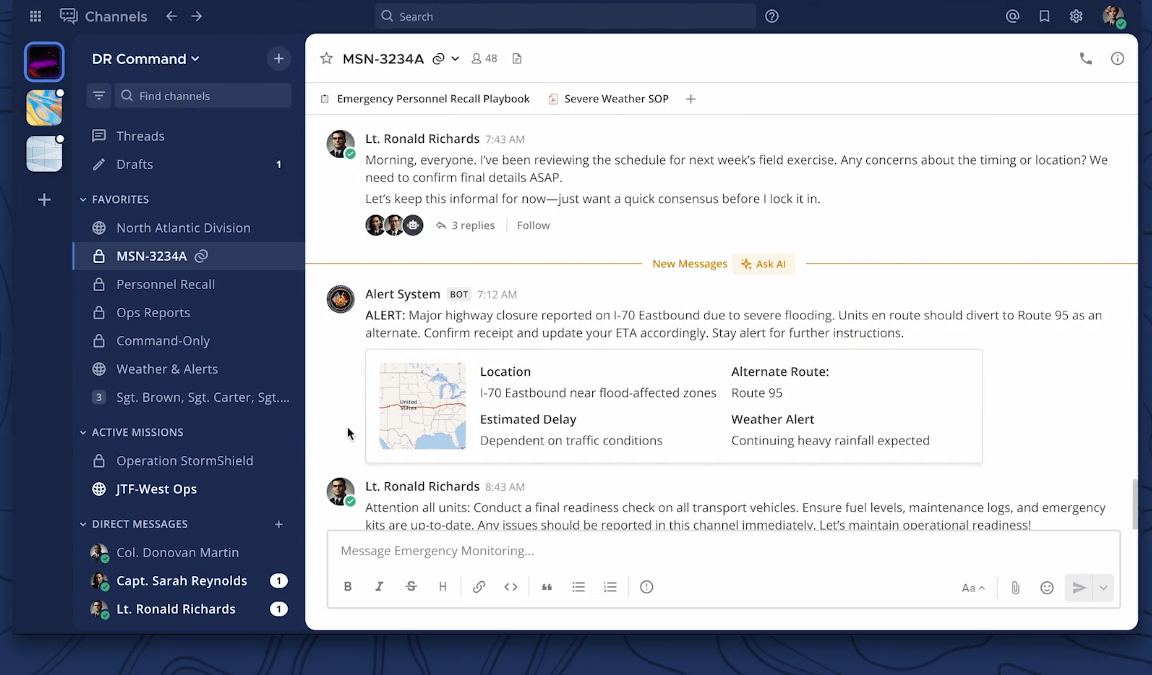Screen dimensions: 1152x675
Task: Open the emoji picker in the composer
Action: coord(1047,587)
